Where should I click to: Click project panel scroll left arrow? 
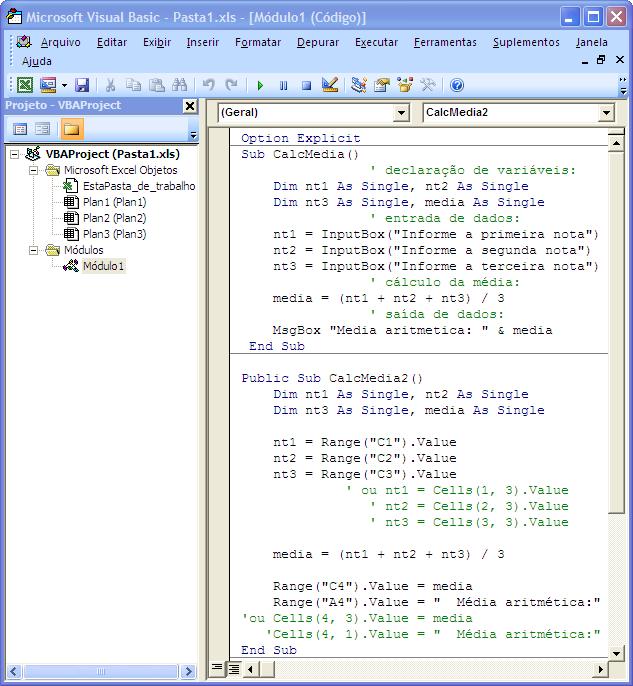tap(14, 671)
